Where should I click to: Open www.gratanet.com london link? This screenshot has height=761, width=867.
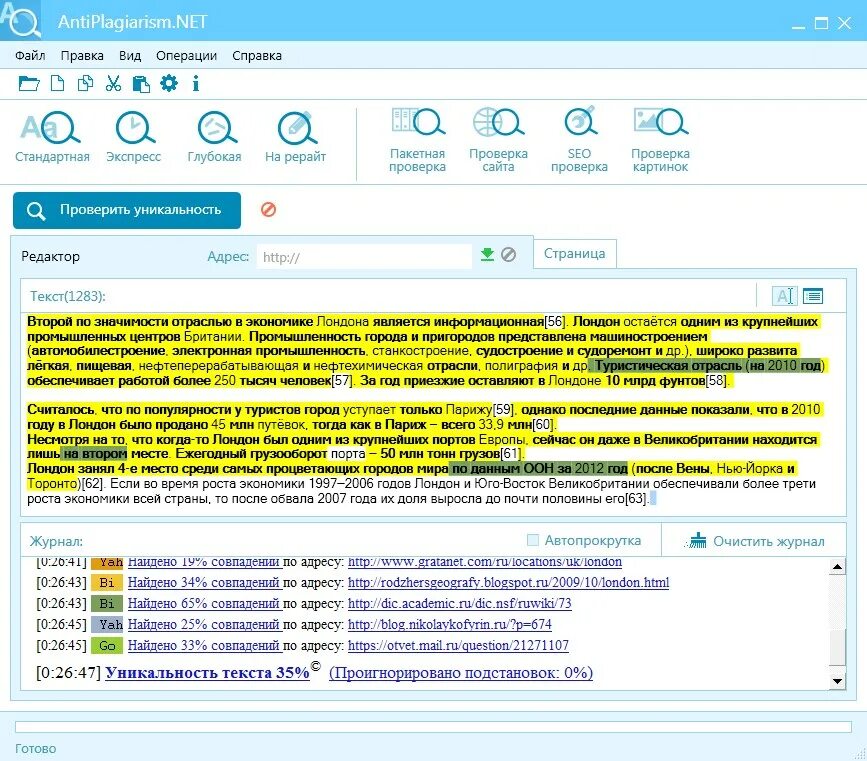485,562
